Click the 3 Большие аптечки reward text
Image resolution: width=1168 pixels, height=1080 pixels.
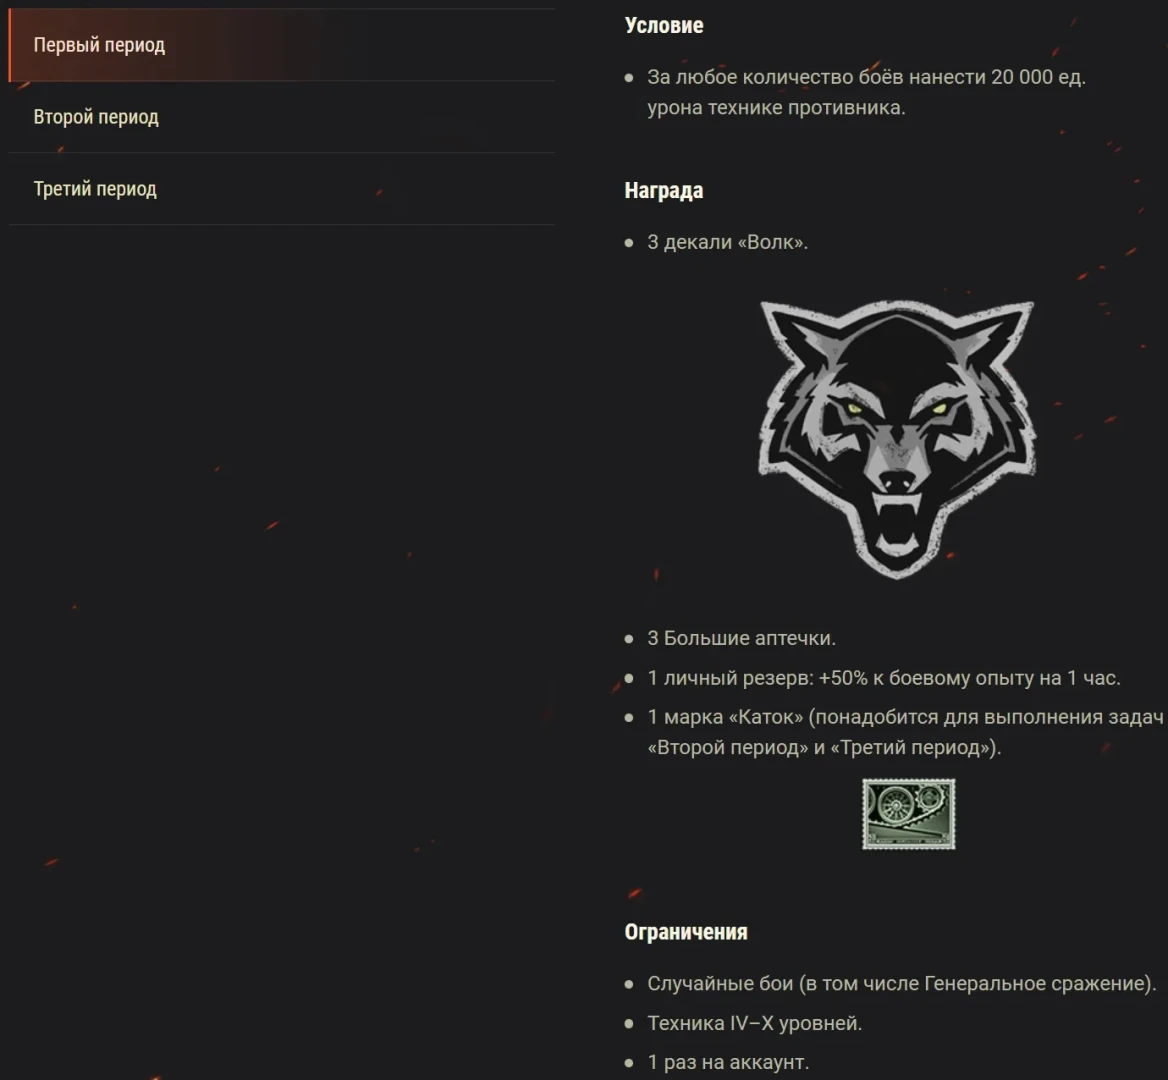[x=741, y=638]
